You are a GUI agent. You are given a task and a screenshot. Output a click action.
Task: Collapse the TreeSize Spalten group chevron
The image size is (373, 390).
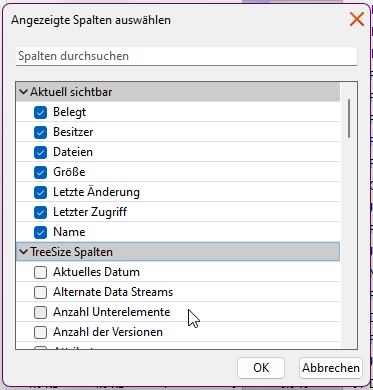[x=23, y=252]
